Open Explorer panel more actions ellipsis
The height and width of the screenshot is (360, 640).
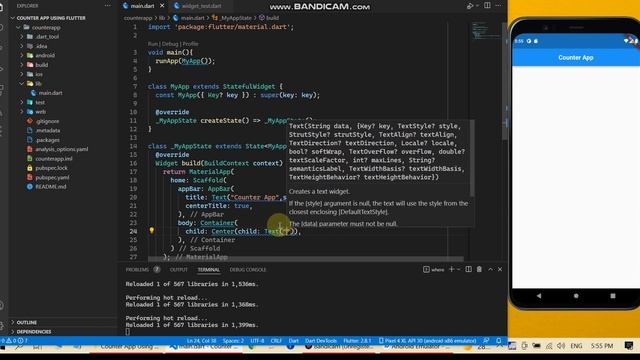108,6
